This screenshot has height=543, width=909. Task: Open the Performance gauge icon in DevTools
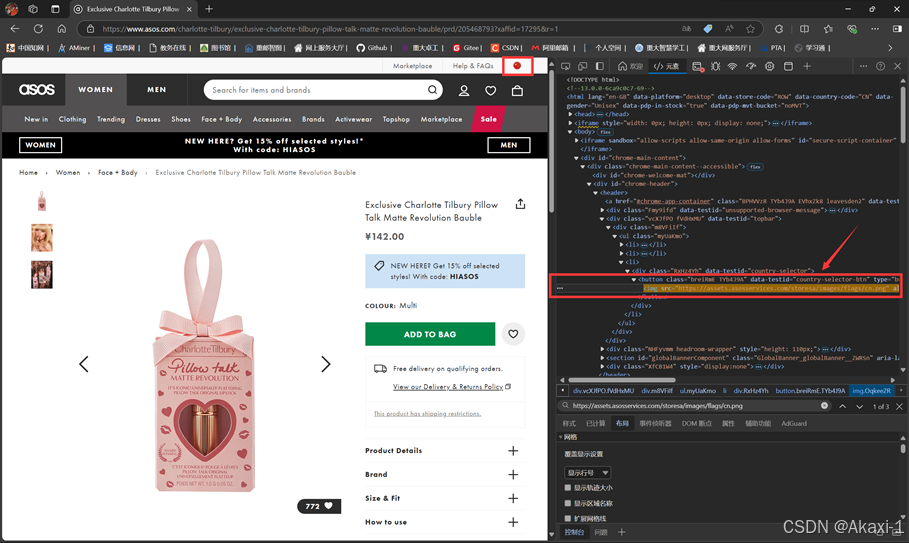tap(751, 66)
